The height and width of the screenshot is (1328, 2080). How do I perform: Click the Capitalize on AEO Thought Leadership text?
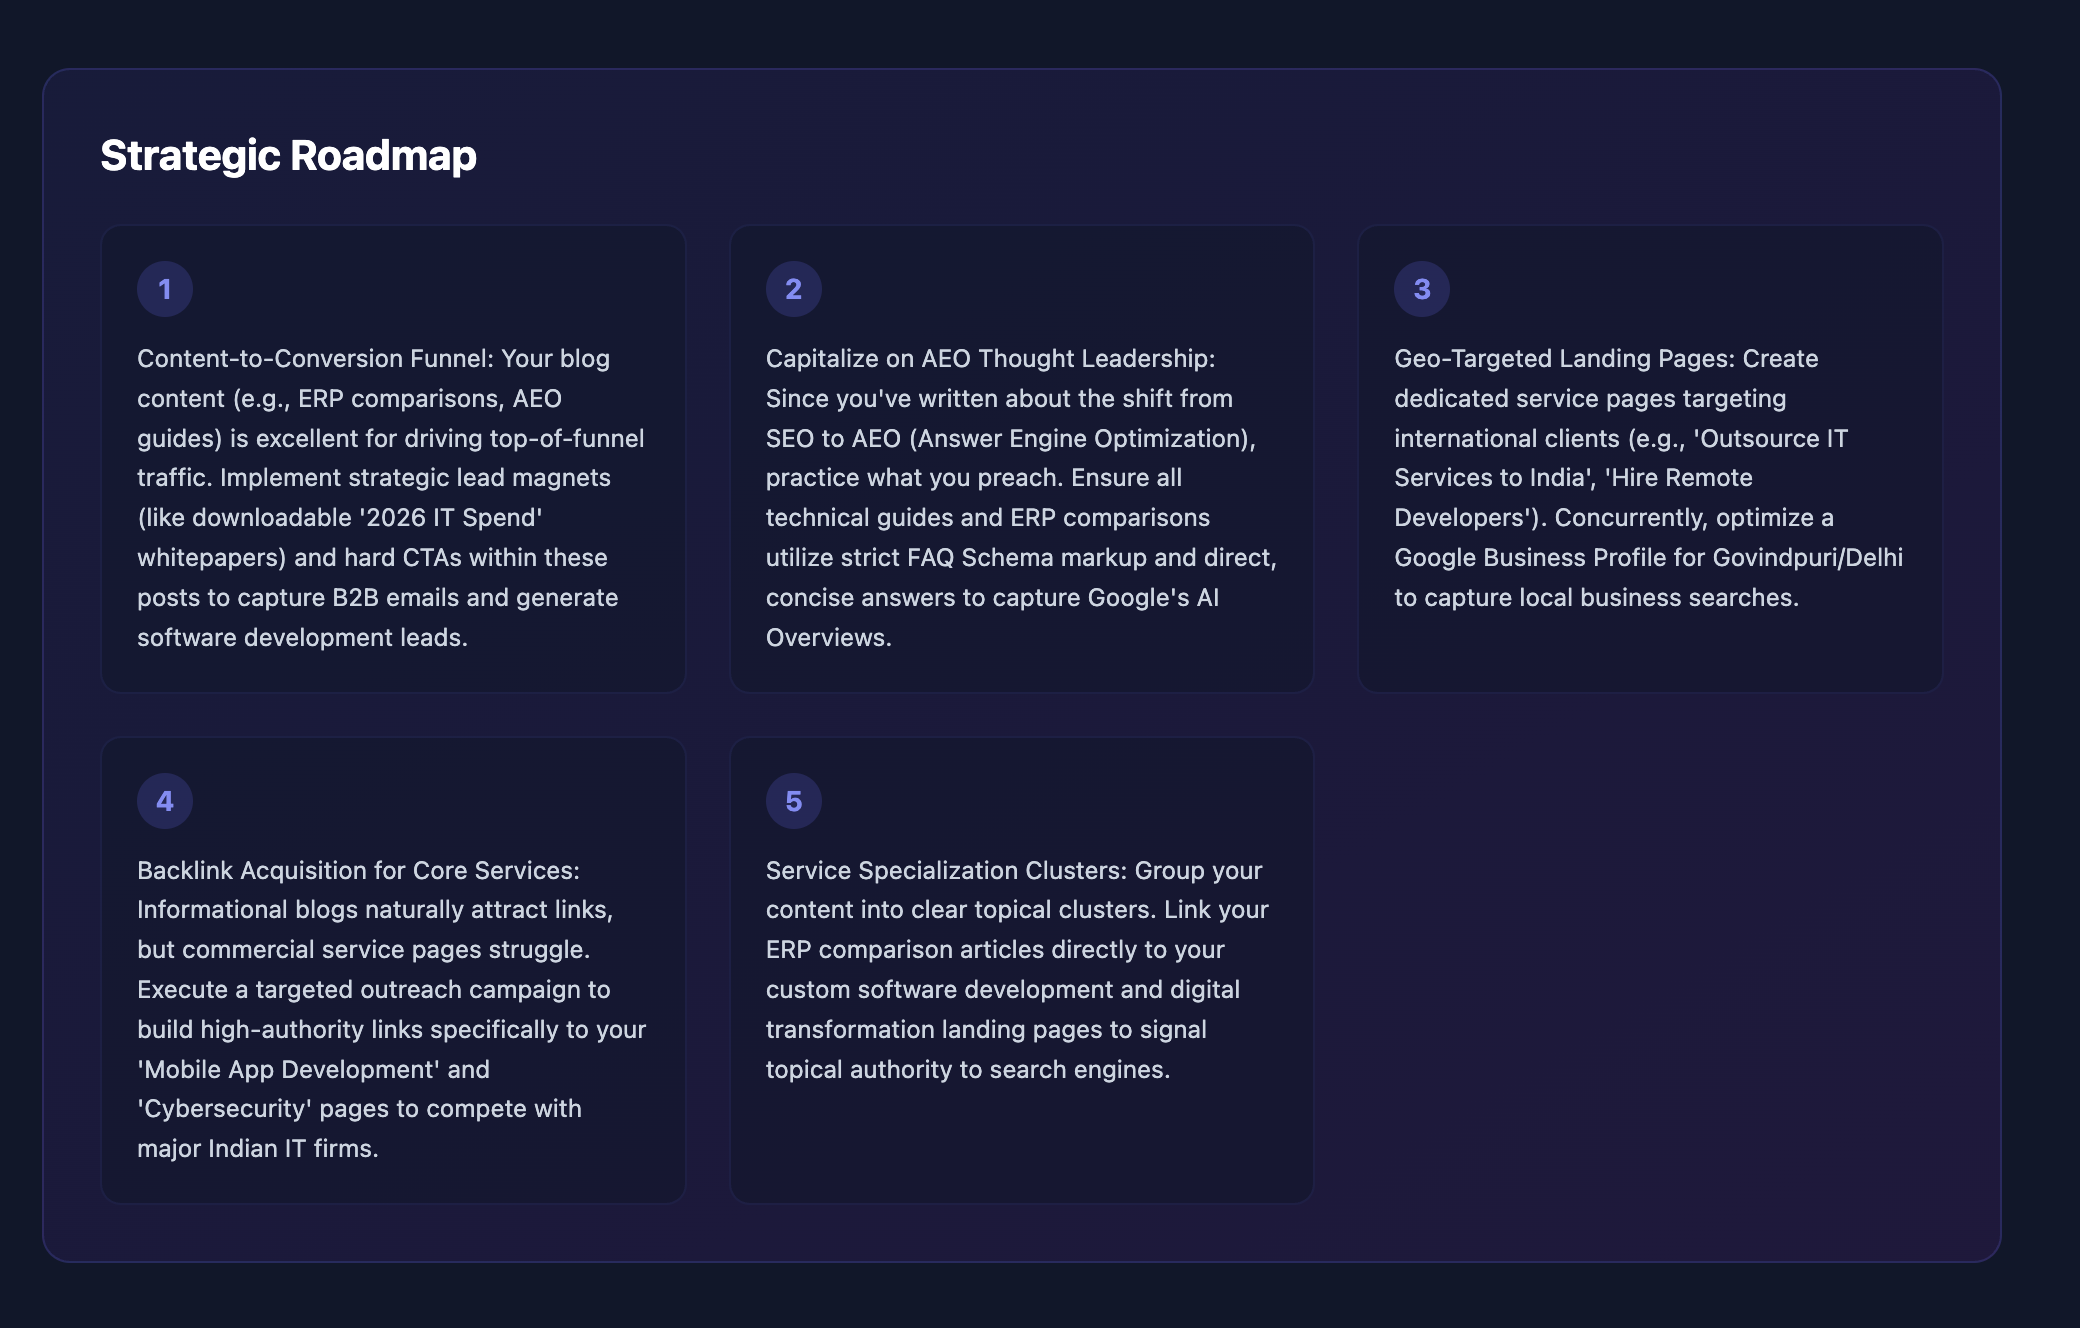coord(990,359)
